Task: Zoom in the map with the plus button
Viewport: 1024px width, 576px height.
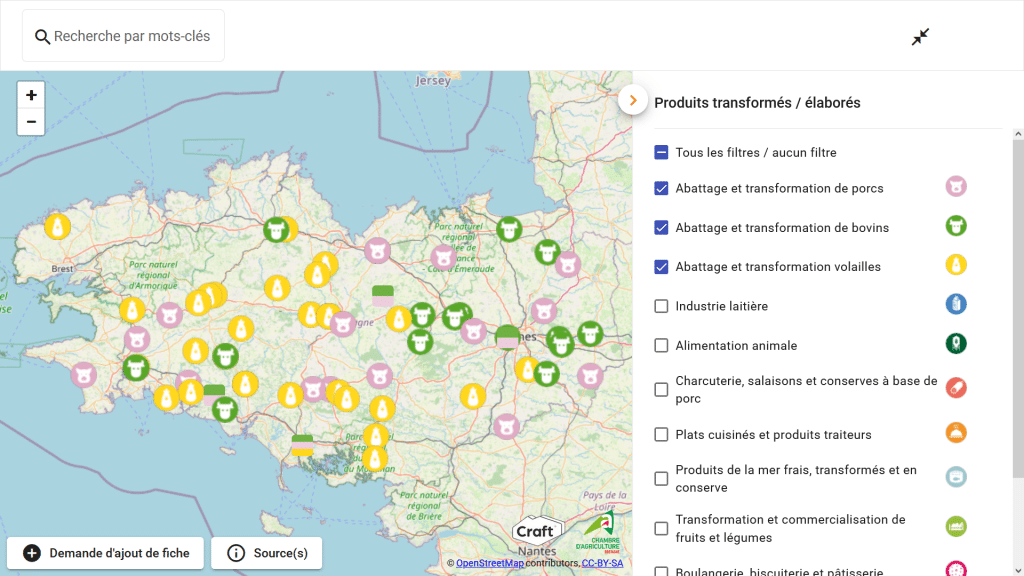Action: (31, 95)
